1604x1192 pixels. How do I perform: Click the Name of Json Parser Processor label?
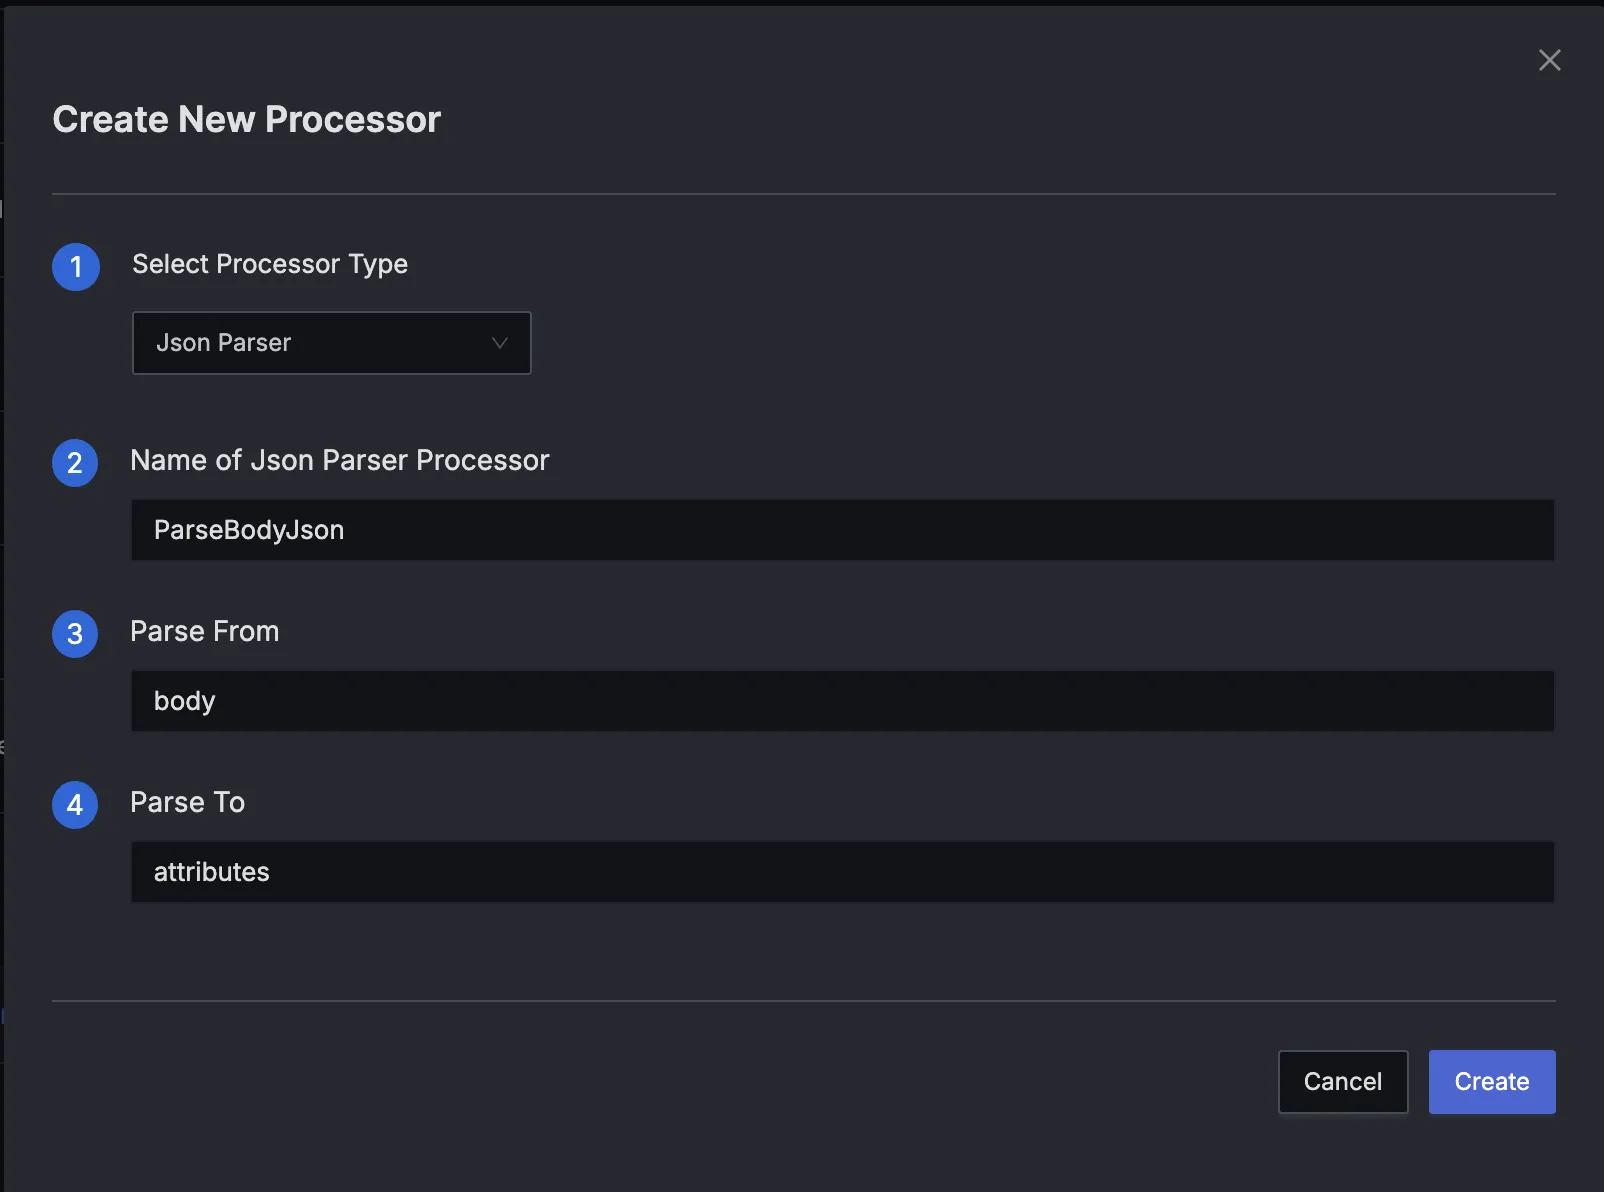[340, 460]
